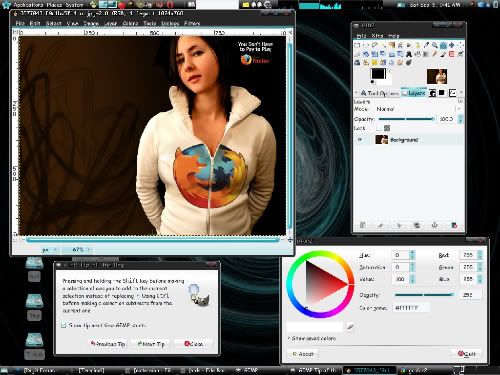Select the Bucket Fill tool

[418, 54]
